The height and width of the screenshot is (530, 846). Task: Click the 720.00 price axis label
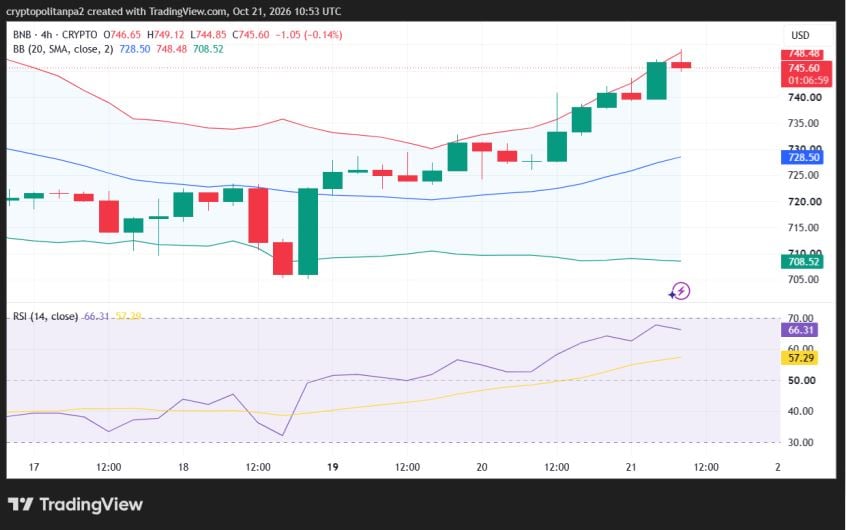coord(804,202)
